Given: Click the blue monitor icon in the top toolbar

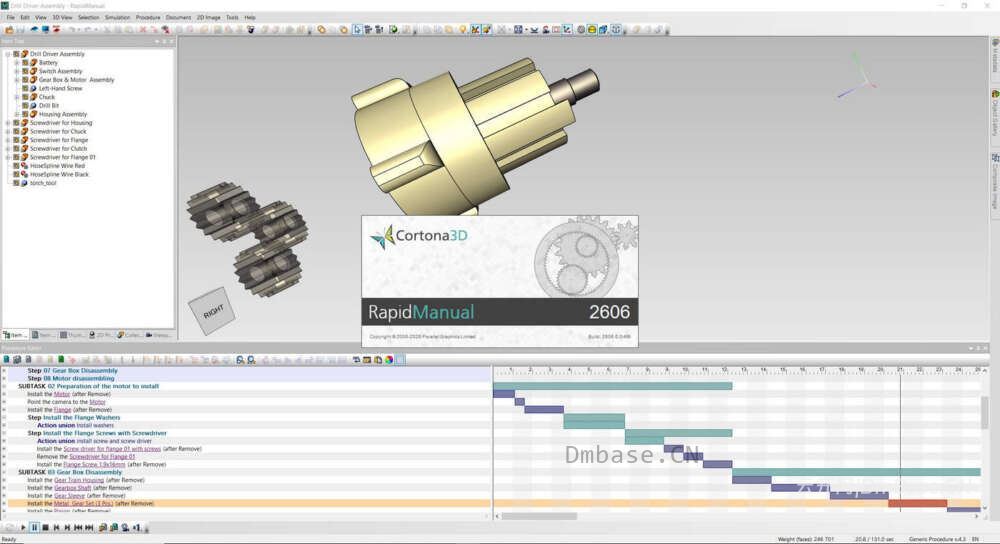Looking at the screenshot, I should coord(45,29).
